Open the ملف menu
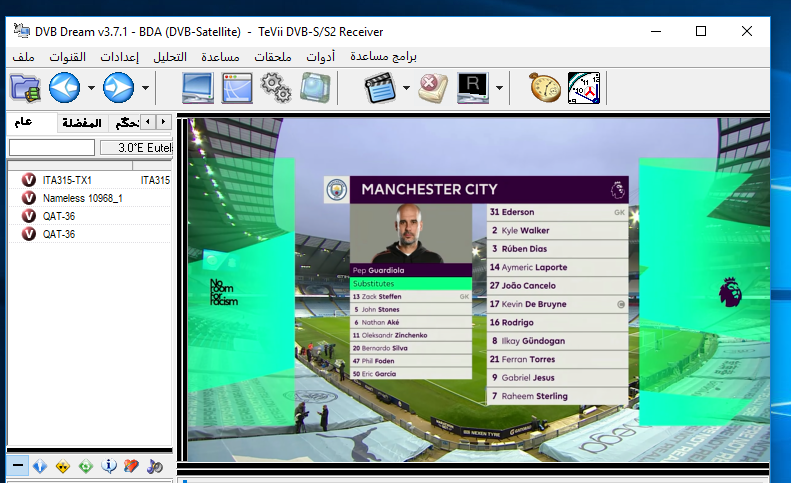The width and height of the screenshot is (791, 483). pyautogui.click(x=23, y=57)
